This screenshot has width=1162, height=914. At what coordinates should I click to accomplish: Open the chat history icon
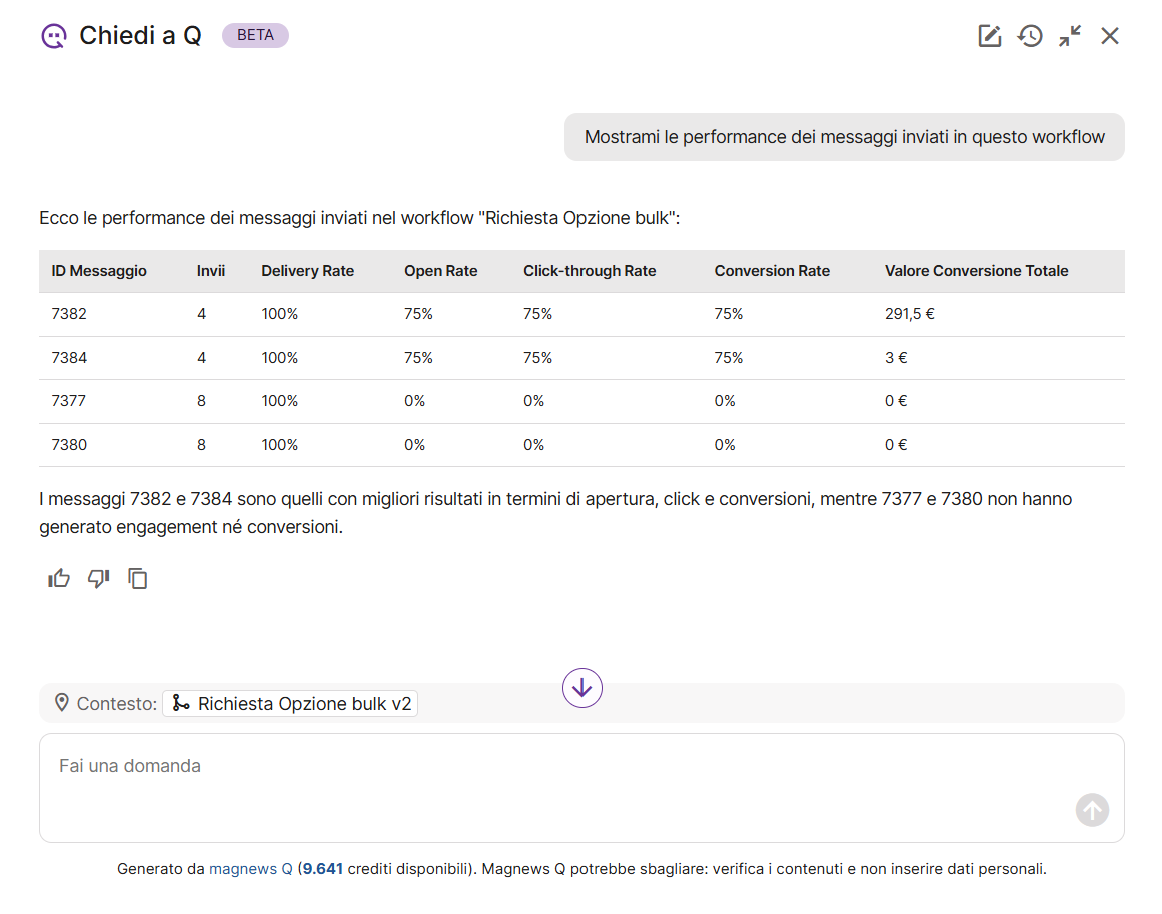(1030, 36)
